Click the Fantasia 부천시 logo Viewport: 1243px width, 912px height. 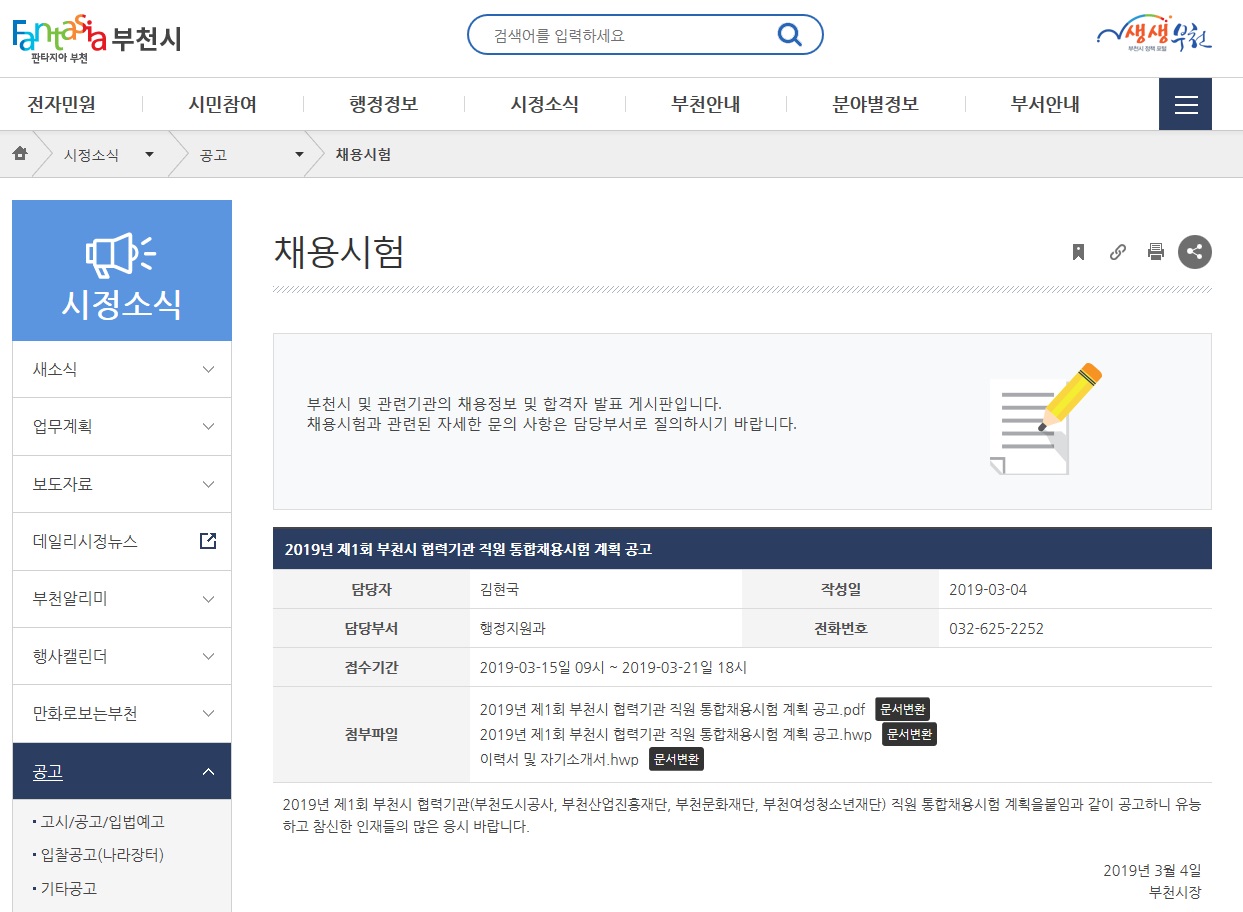tap(97, 38)
